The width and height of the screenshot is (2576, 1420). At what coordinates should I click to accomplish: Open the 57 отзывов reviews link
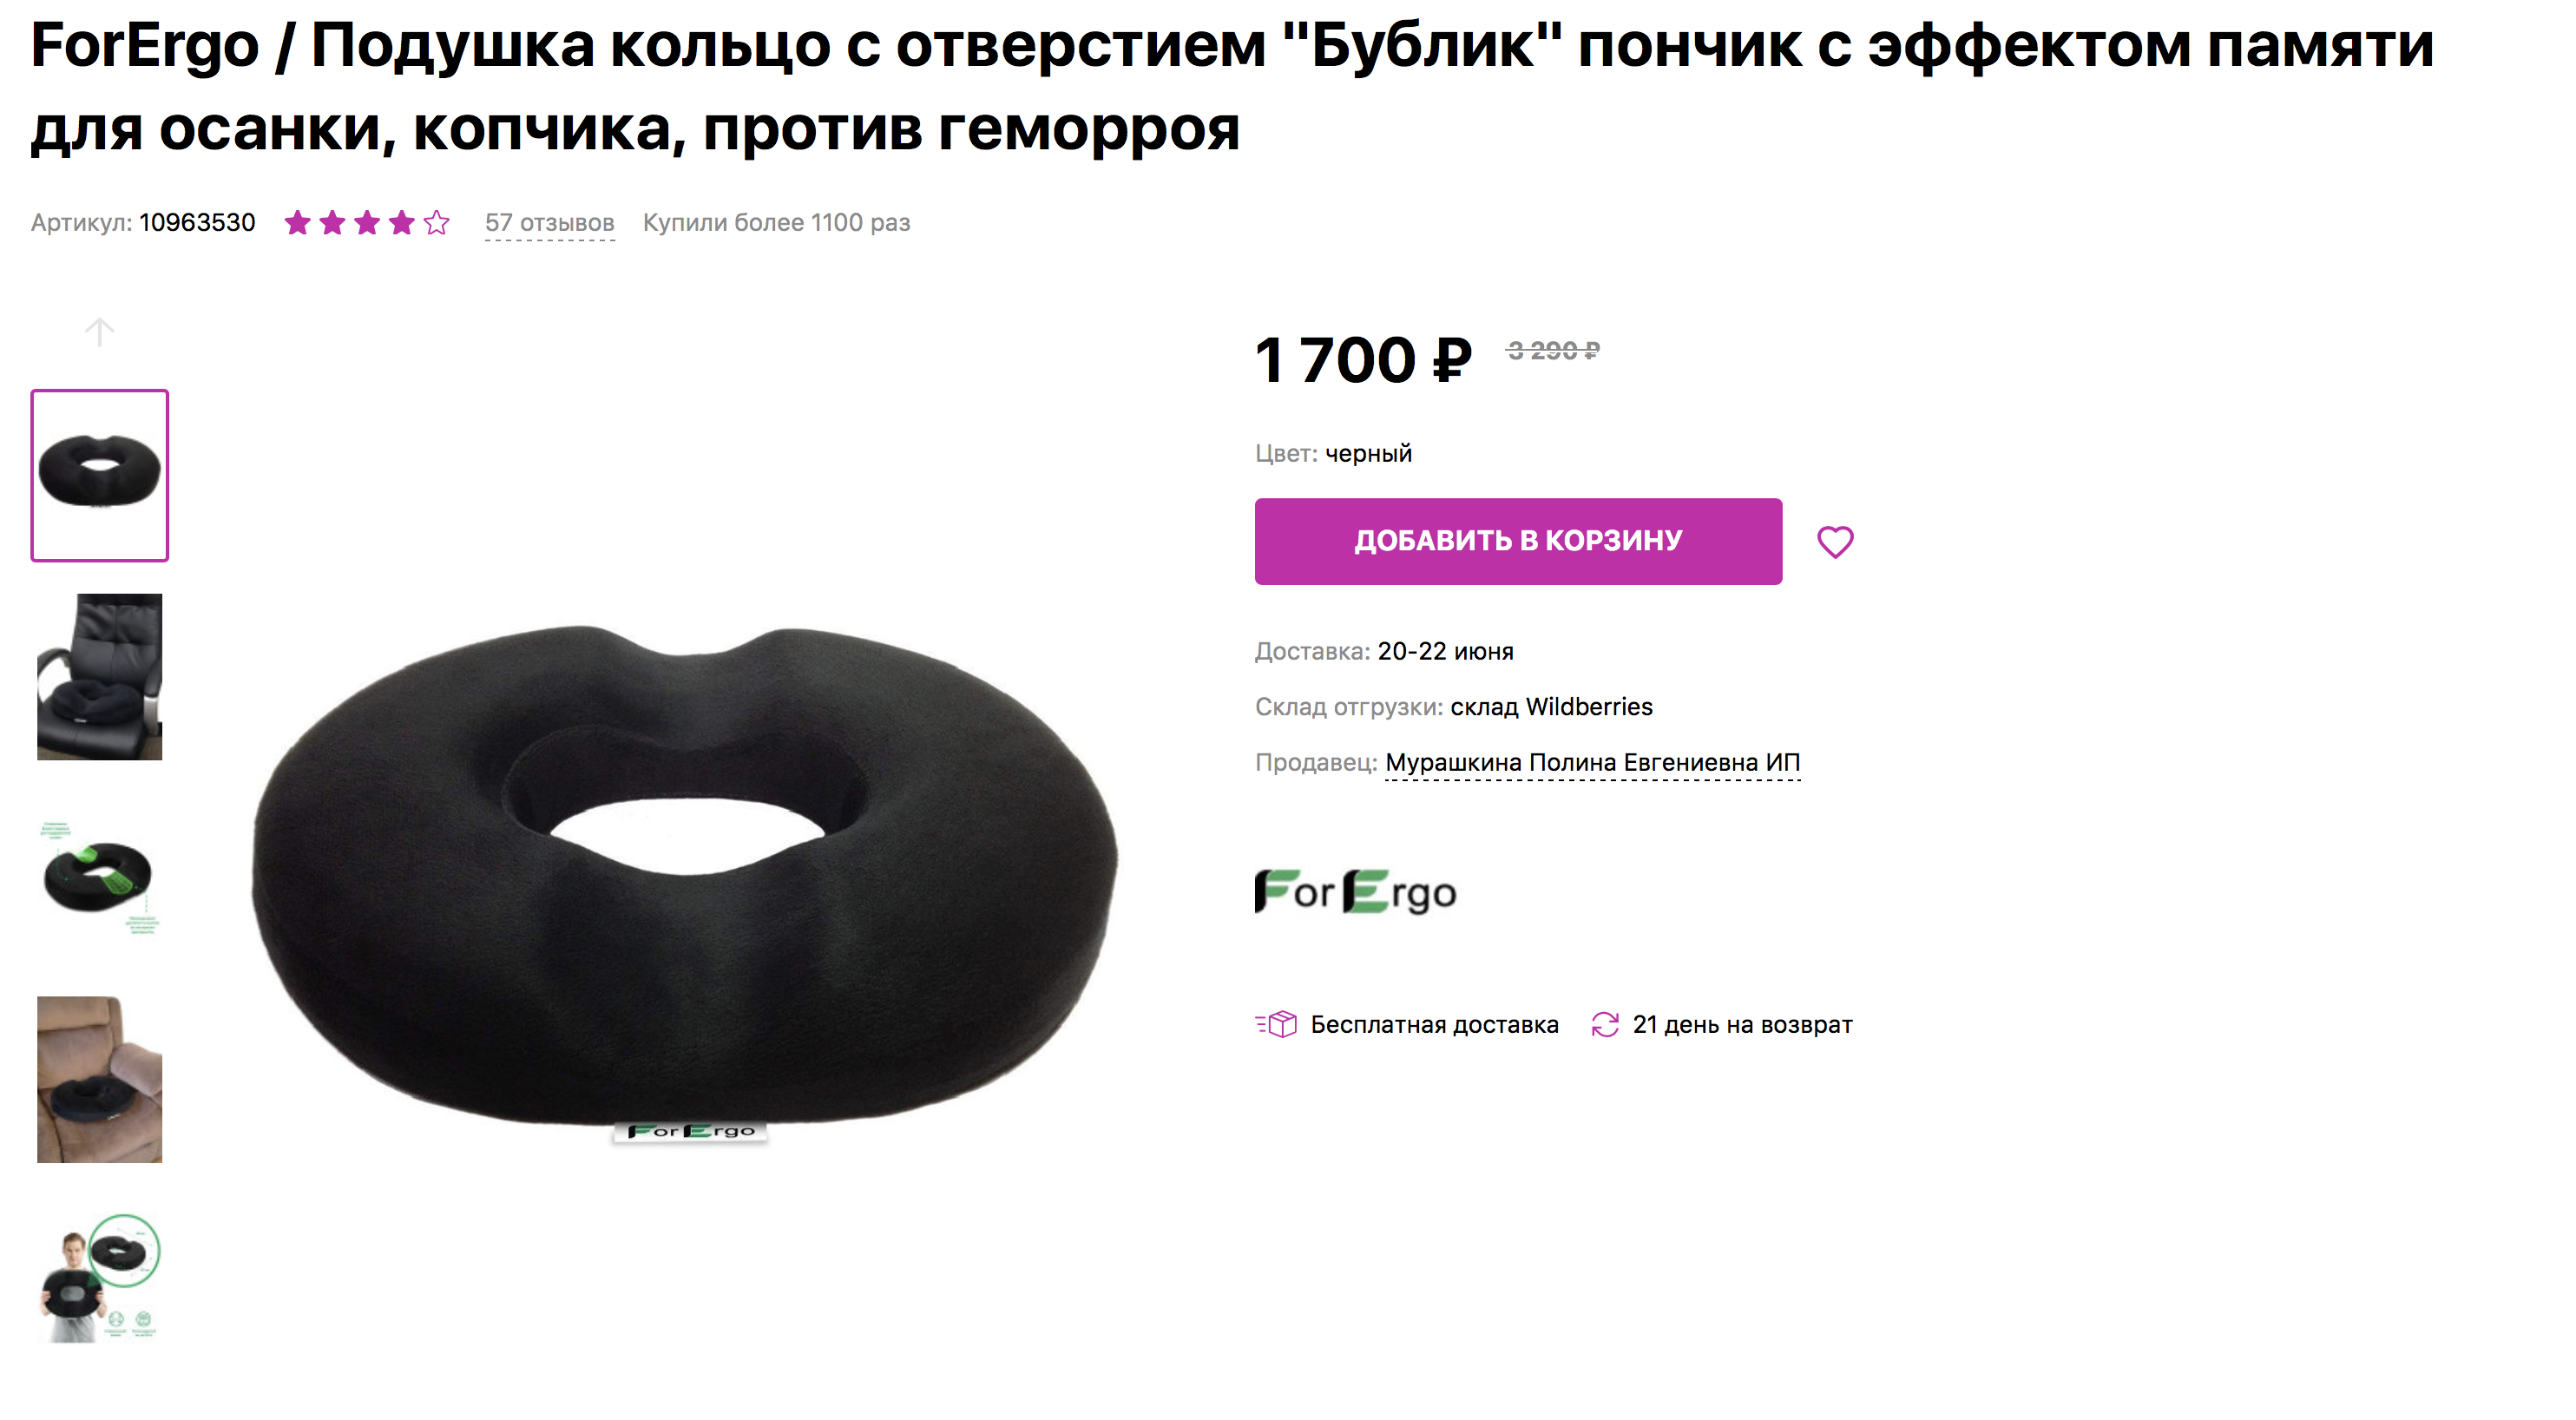click(549, 223)
